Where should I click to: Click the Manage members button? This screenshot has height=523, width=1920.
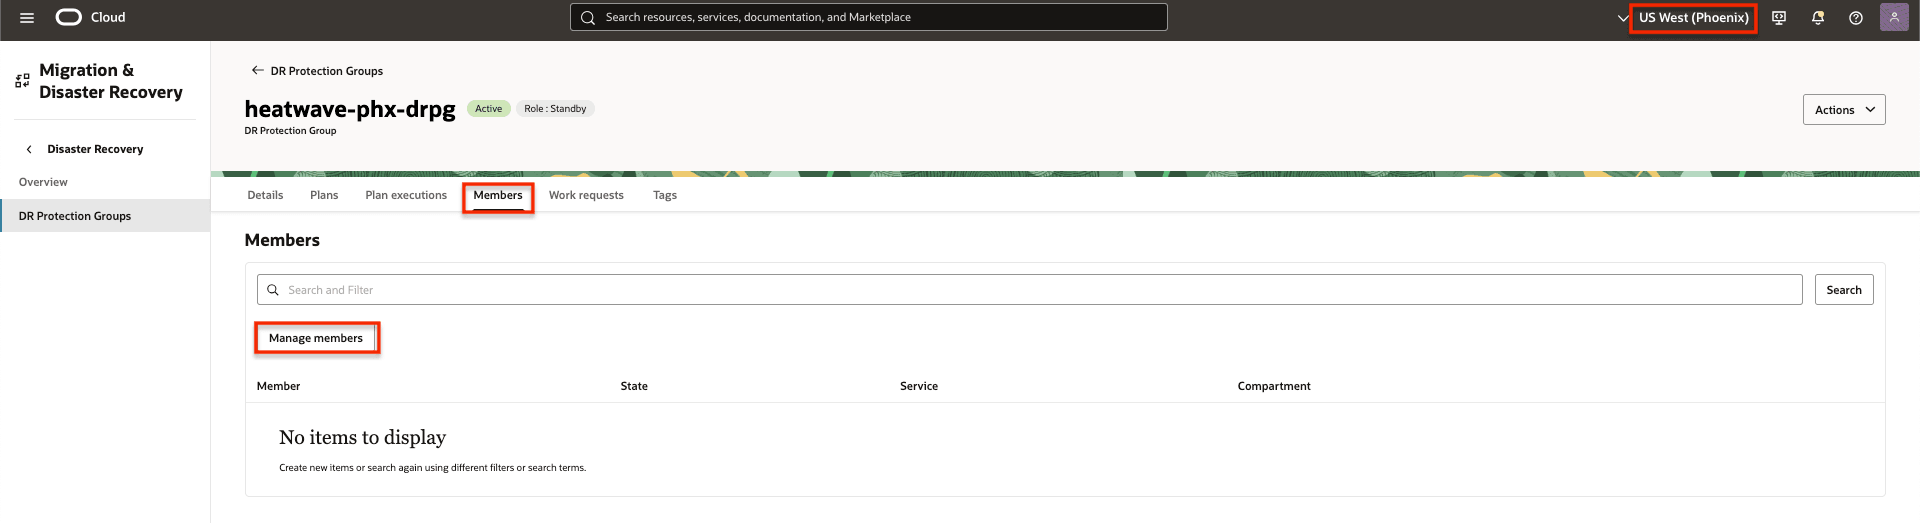pos(316,338)
